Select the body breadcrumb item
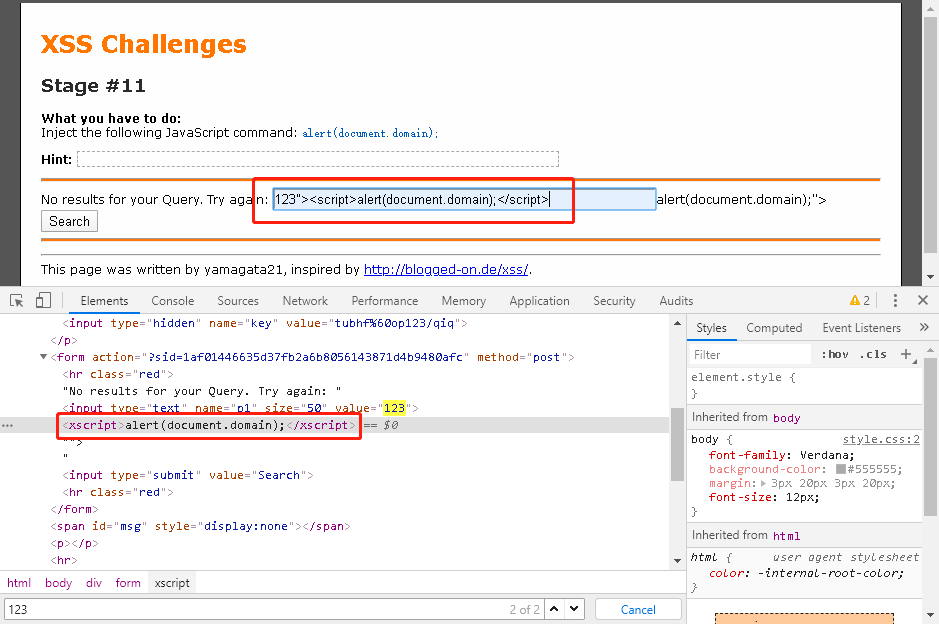 tap(58, 583)
